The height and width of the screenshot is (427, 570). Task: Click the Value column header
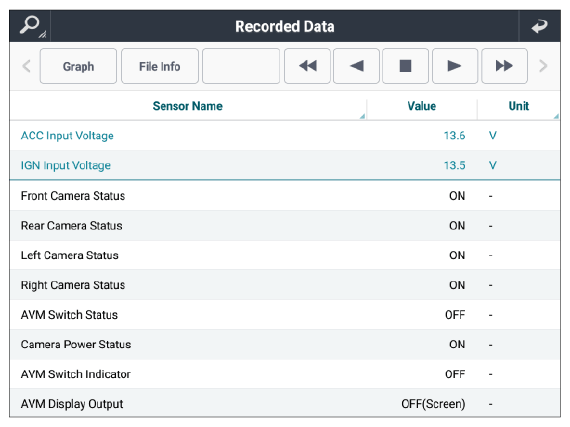(x=422, y=106)
